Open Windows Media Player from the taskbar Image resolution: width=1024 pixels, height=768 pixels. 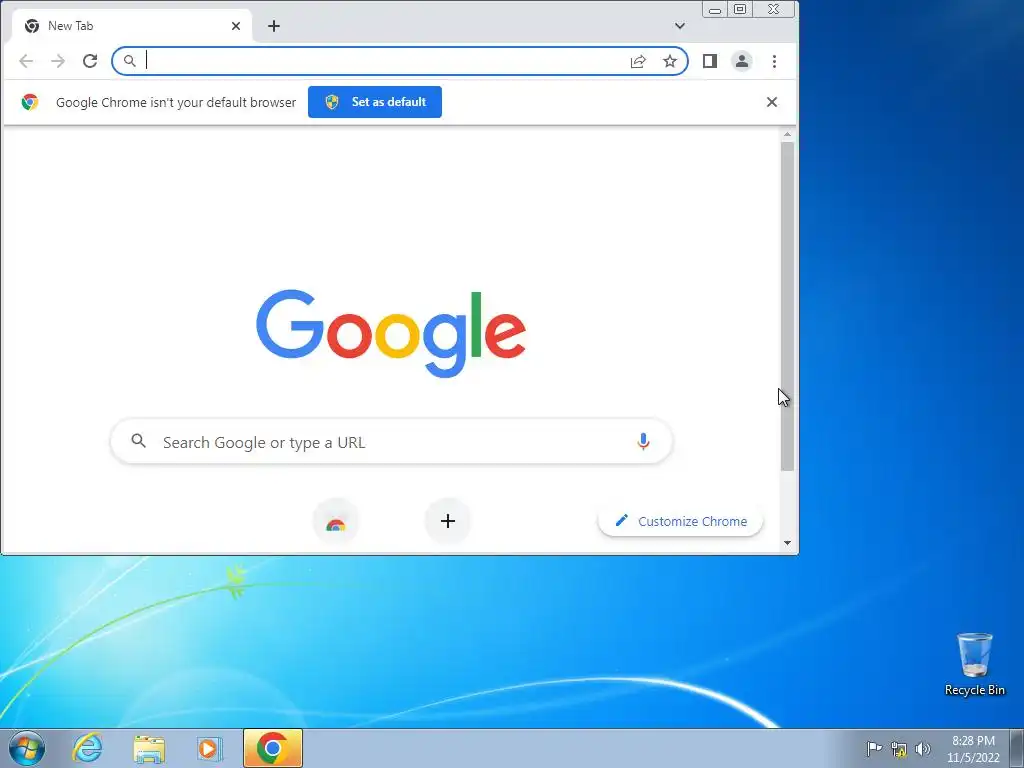point(210,748)
